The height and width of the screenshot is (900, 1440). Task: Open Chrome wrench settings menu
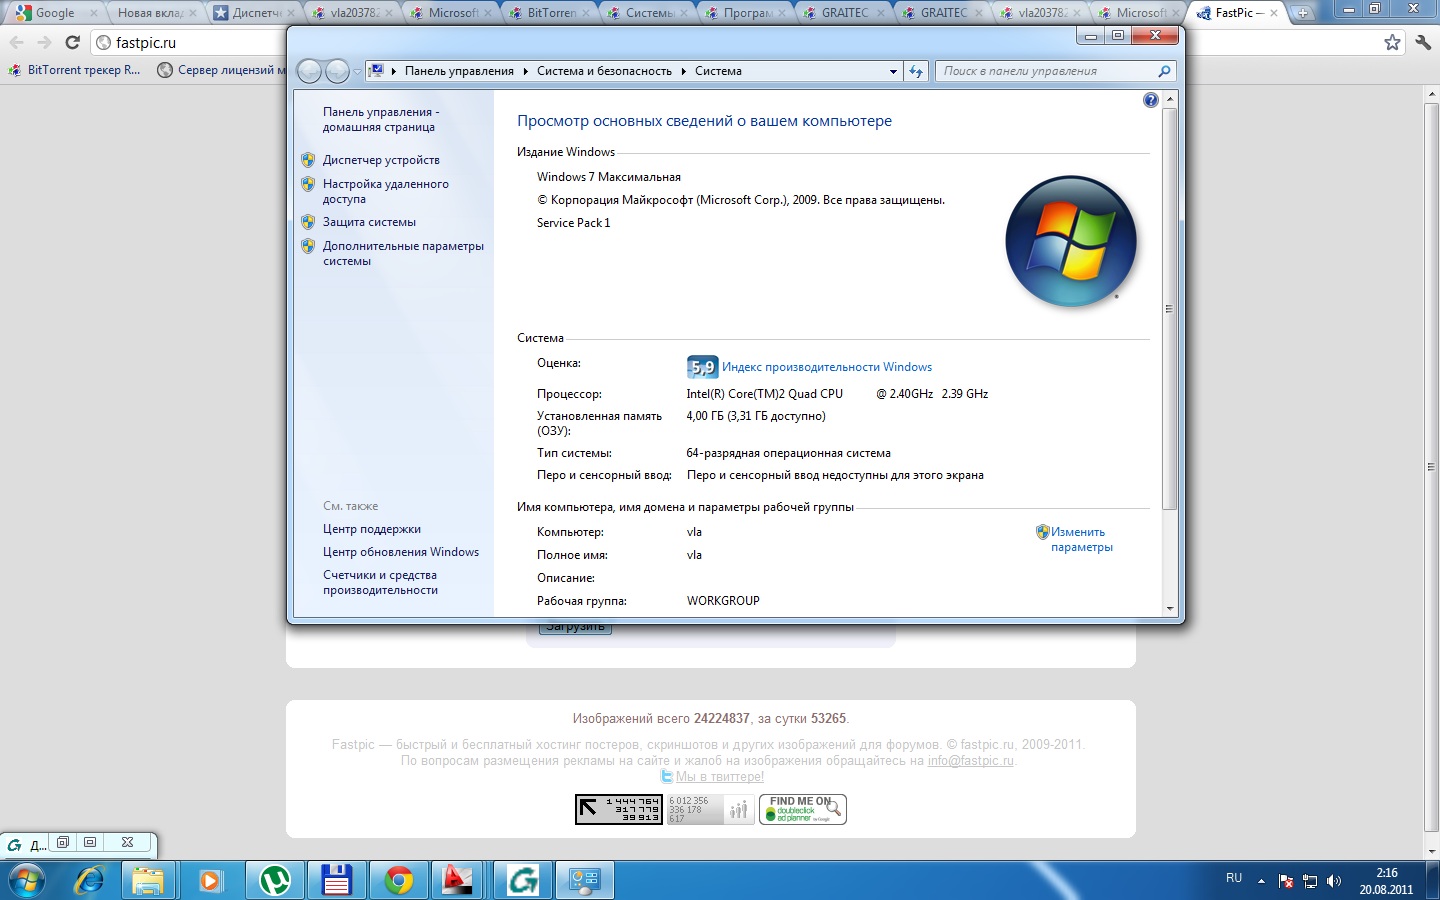point(1423,42)
